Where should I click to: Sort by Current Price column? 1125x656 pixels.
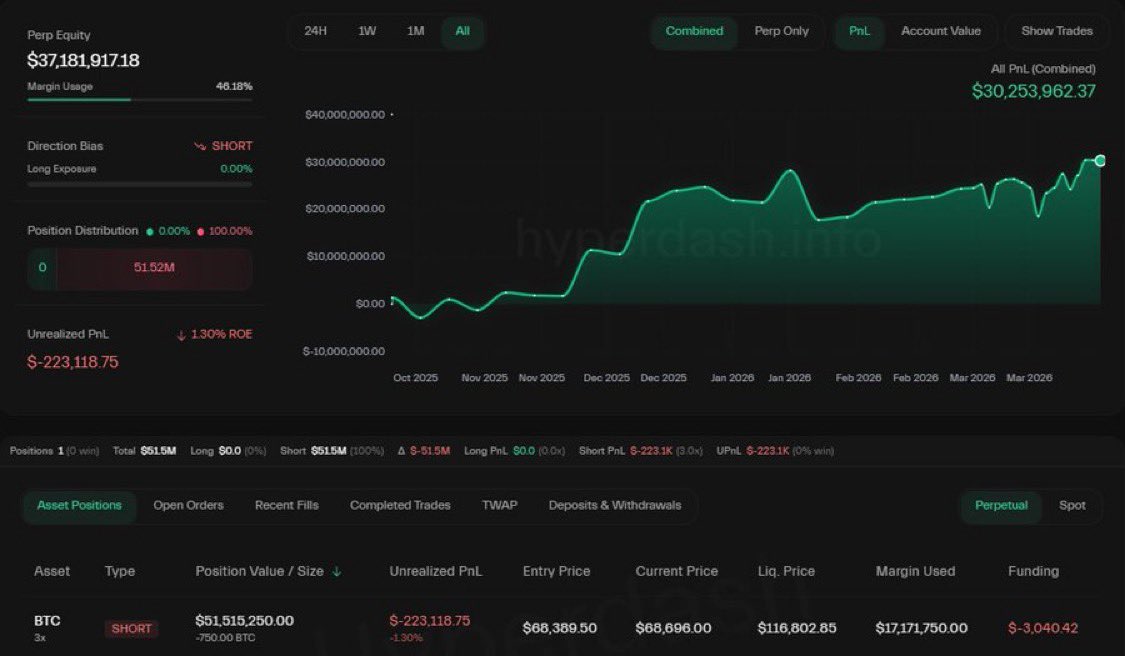[x=677, y=571]
